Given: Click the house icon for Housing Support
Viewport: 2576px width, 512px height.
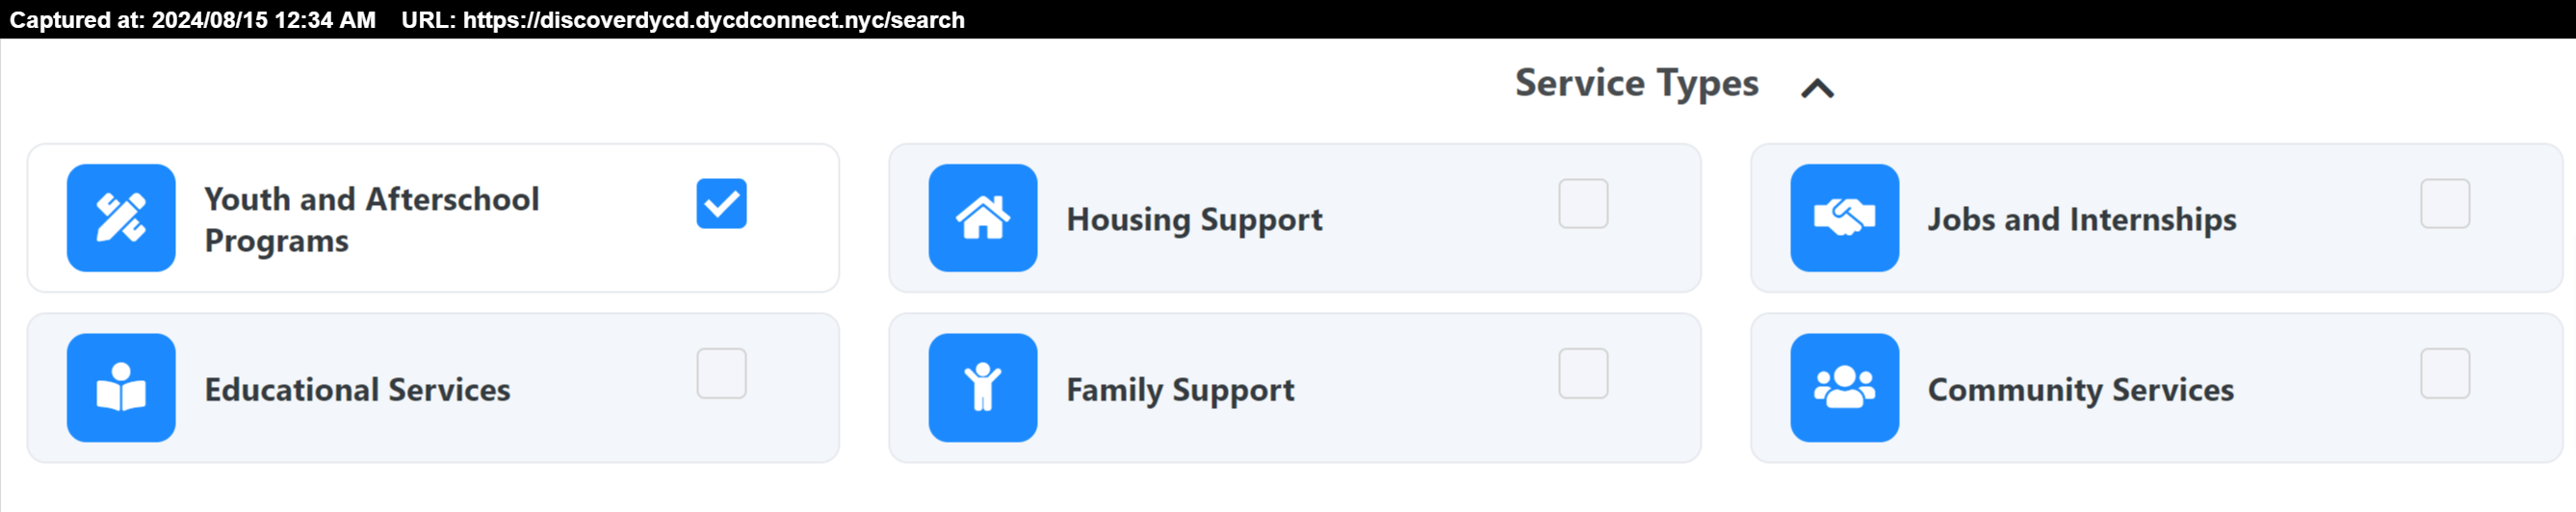Looking at the screenshot, I should point(983,218).
